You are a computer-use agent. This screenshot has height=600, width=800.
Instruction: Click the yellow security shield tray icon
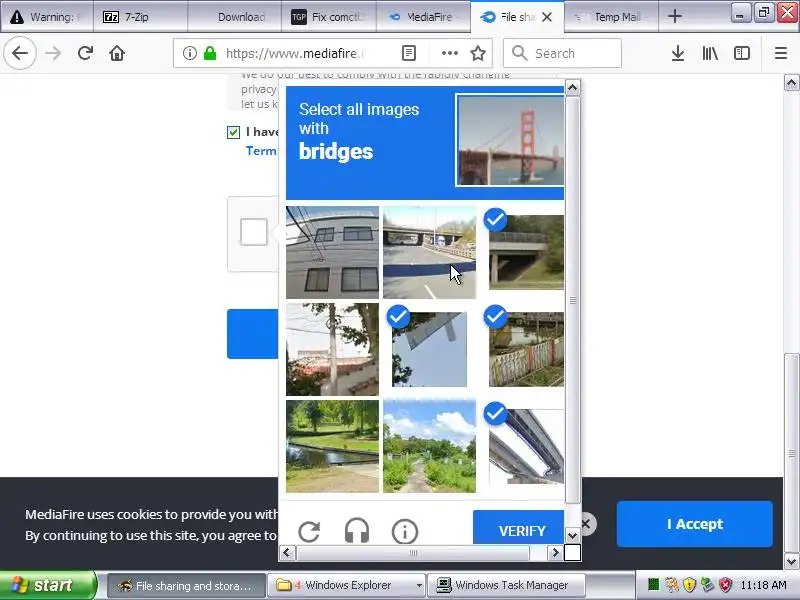point(689,585)
